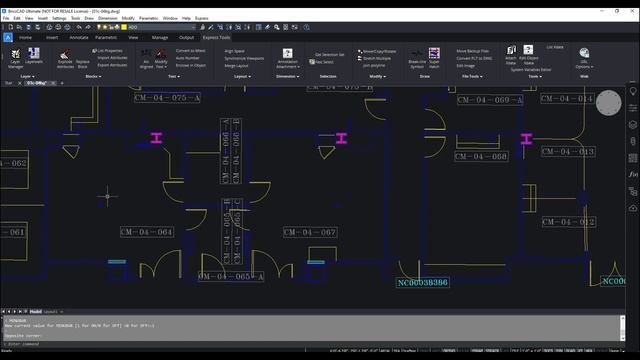
Task: Click the BricsCAD application logo button
Action: pyautogui.click(x=8, y=37)
